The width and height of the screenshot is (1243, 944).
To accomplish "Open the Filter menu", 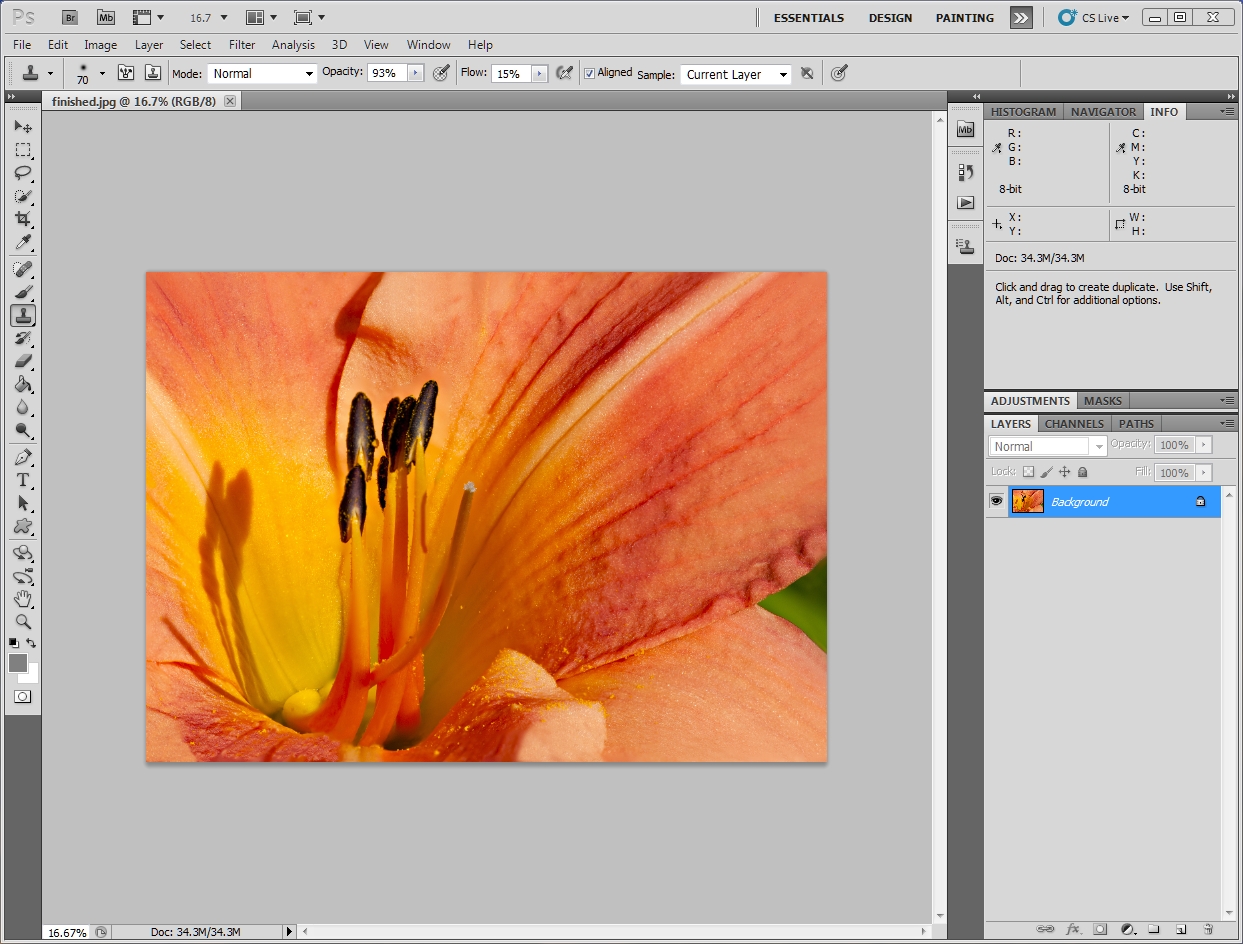I will [241, 45].
